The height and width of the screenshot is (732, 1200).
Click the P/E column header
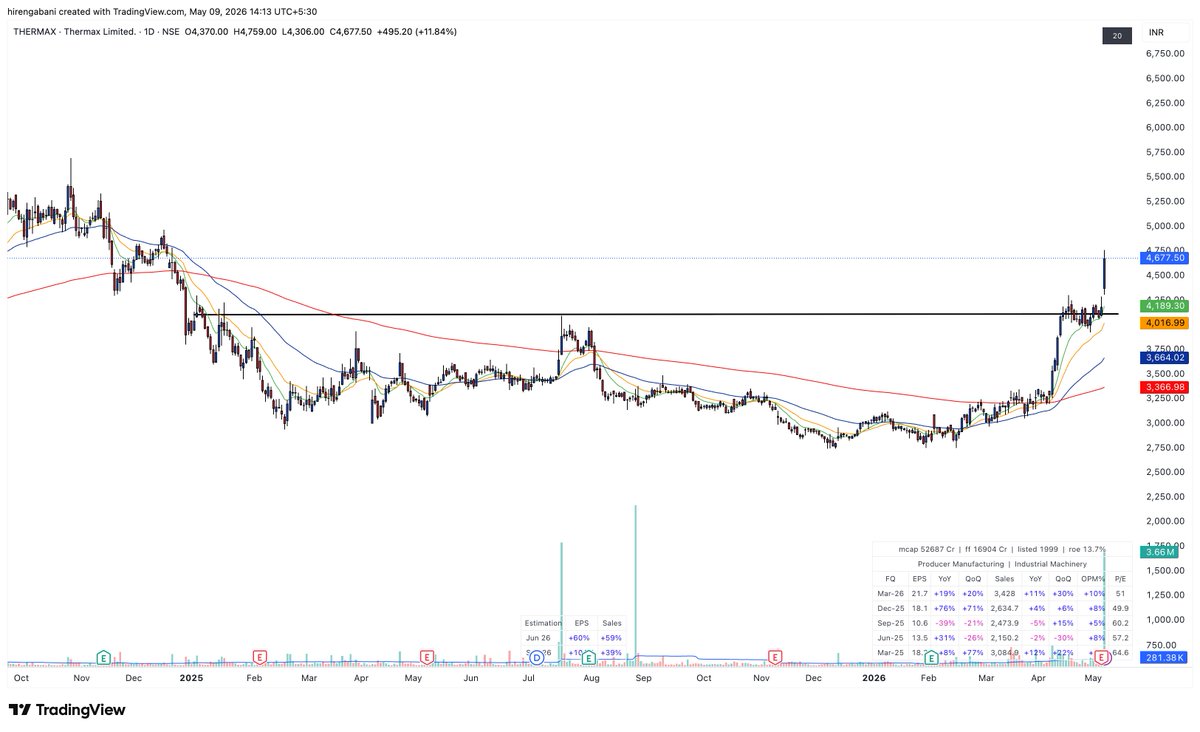(1120, 578)
